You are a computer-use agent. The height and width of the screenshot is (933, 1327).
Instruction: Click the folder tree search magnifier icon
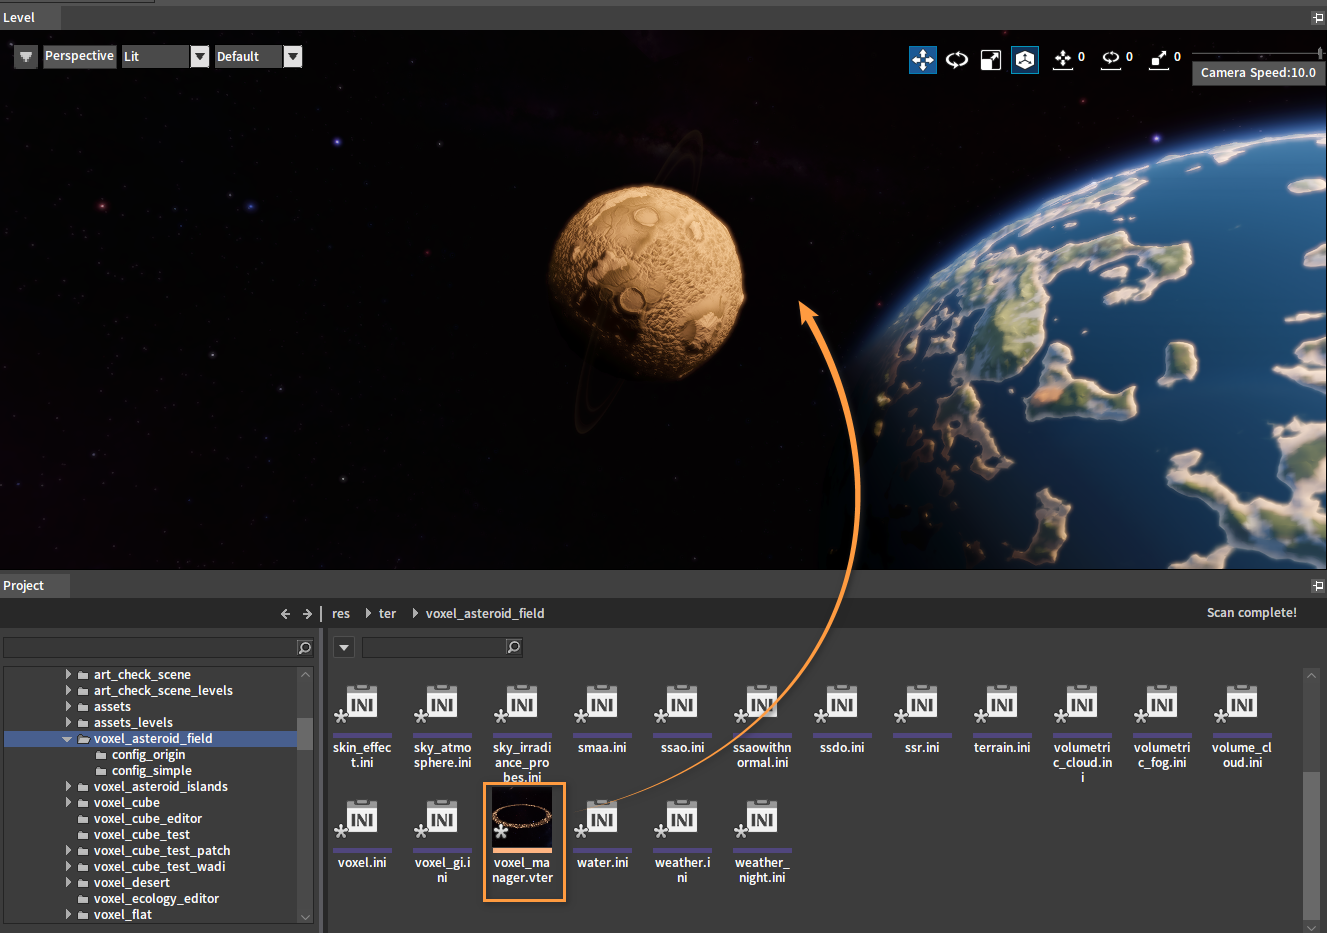(305, 648)
